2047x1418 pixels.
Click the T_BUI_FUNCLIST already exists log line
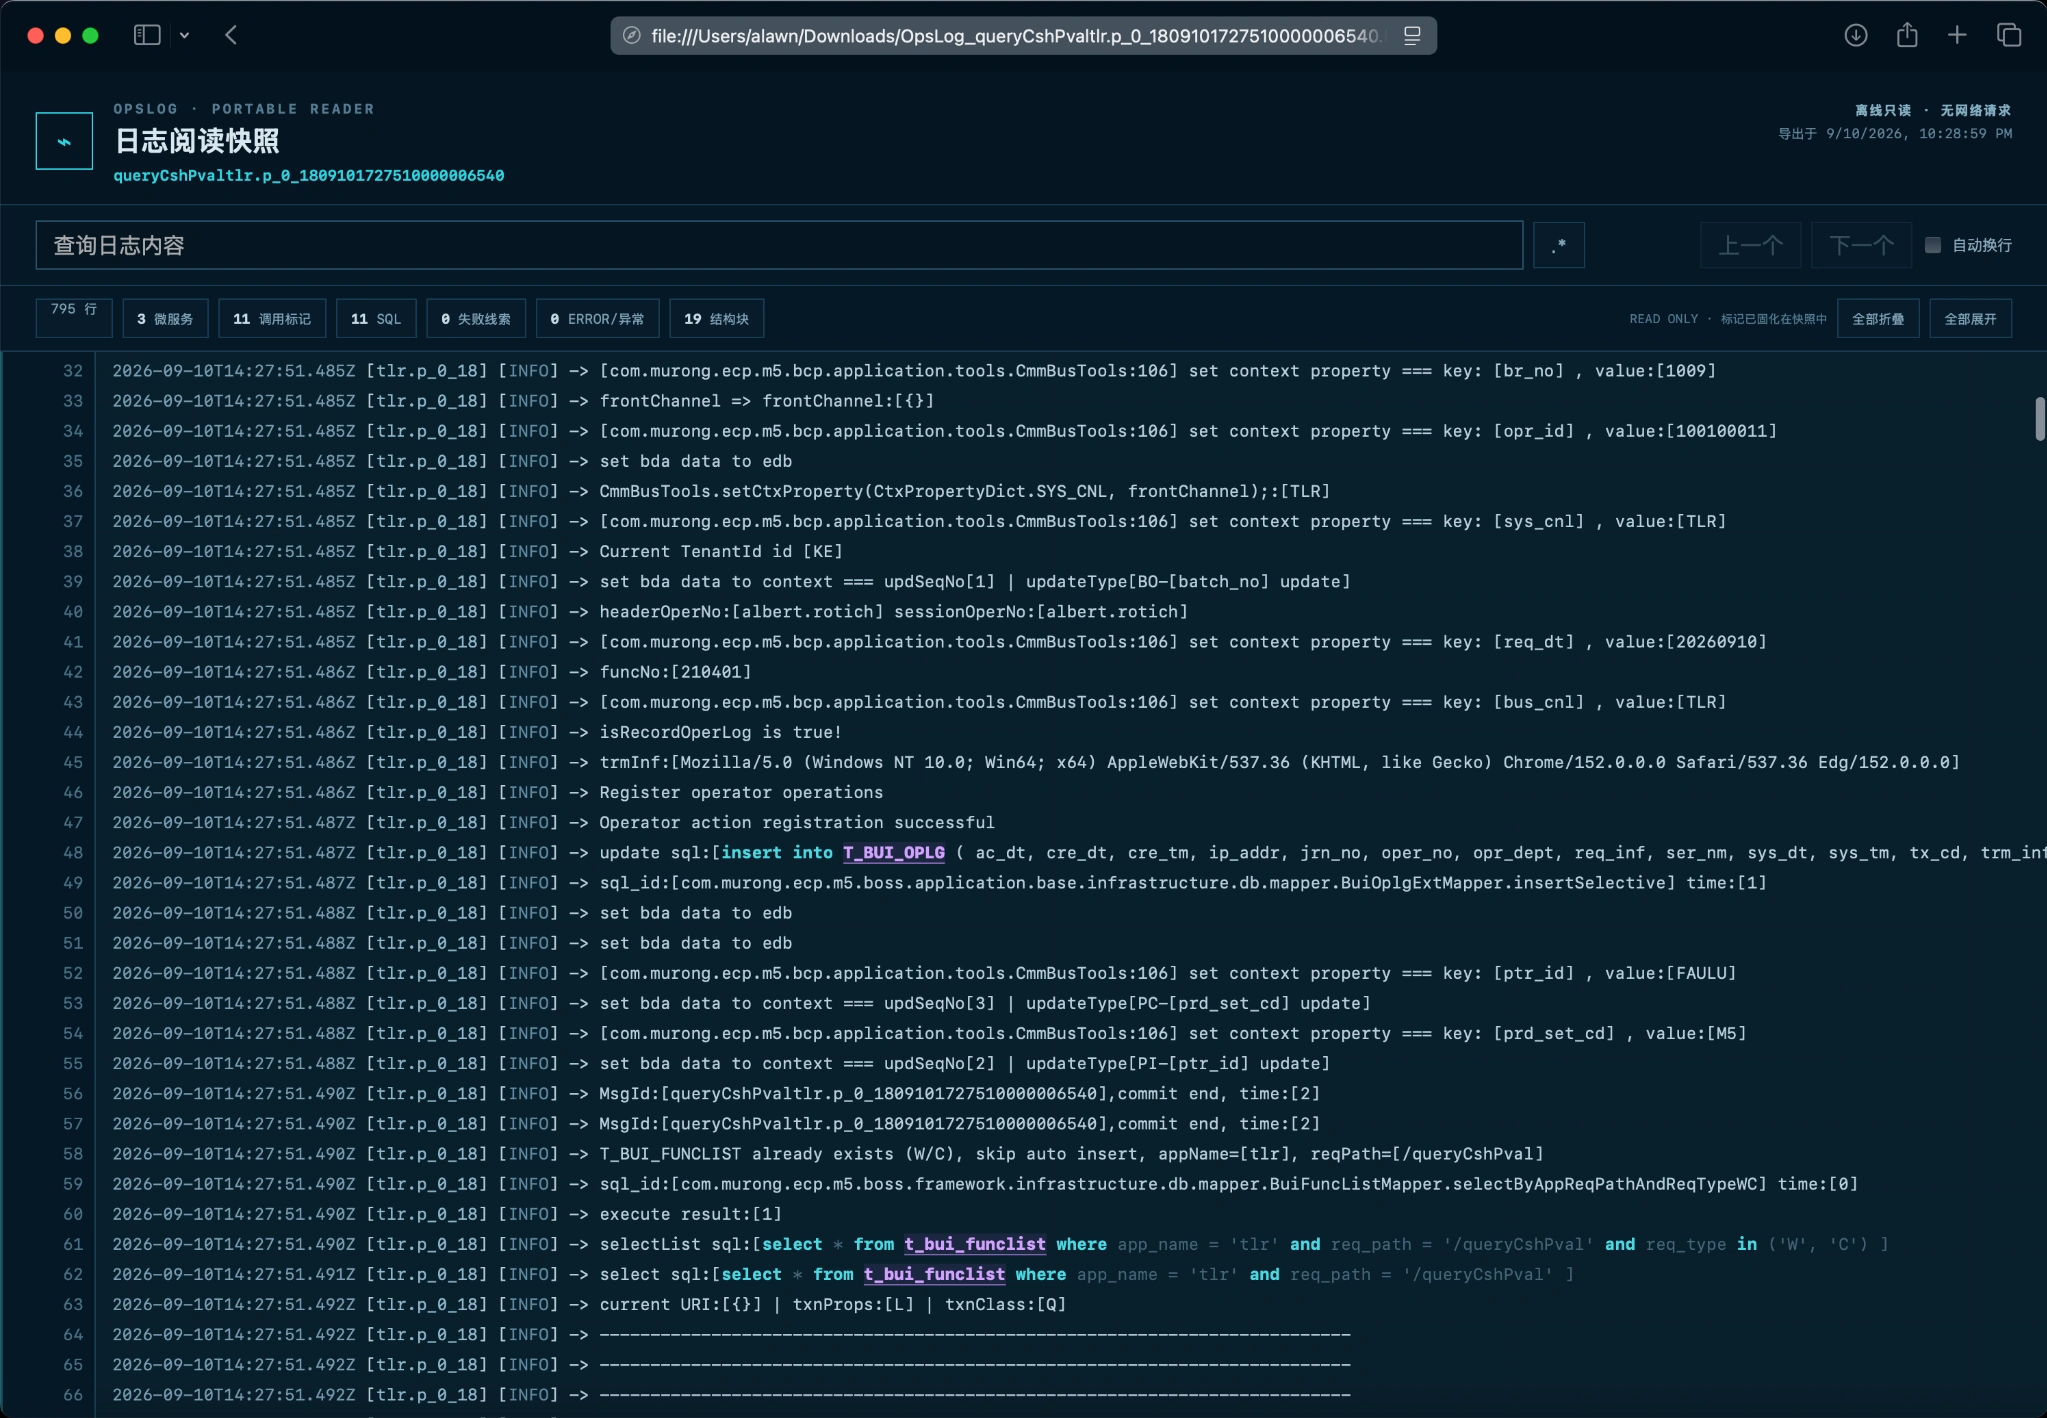coord(1071,1153)
